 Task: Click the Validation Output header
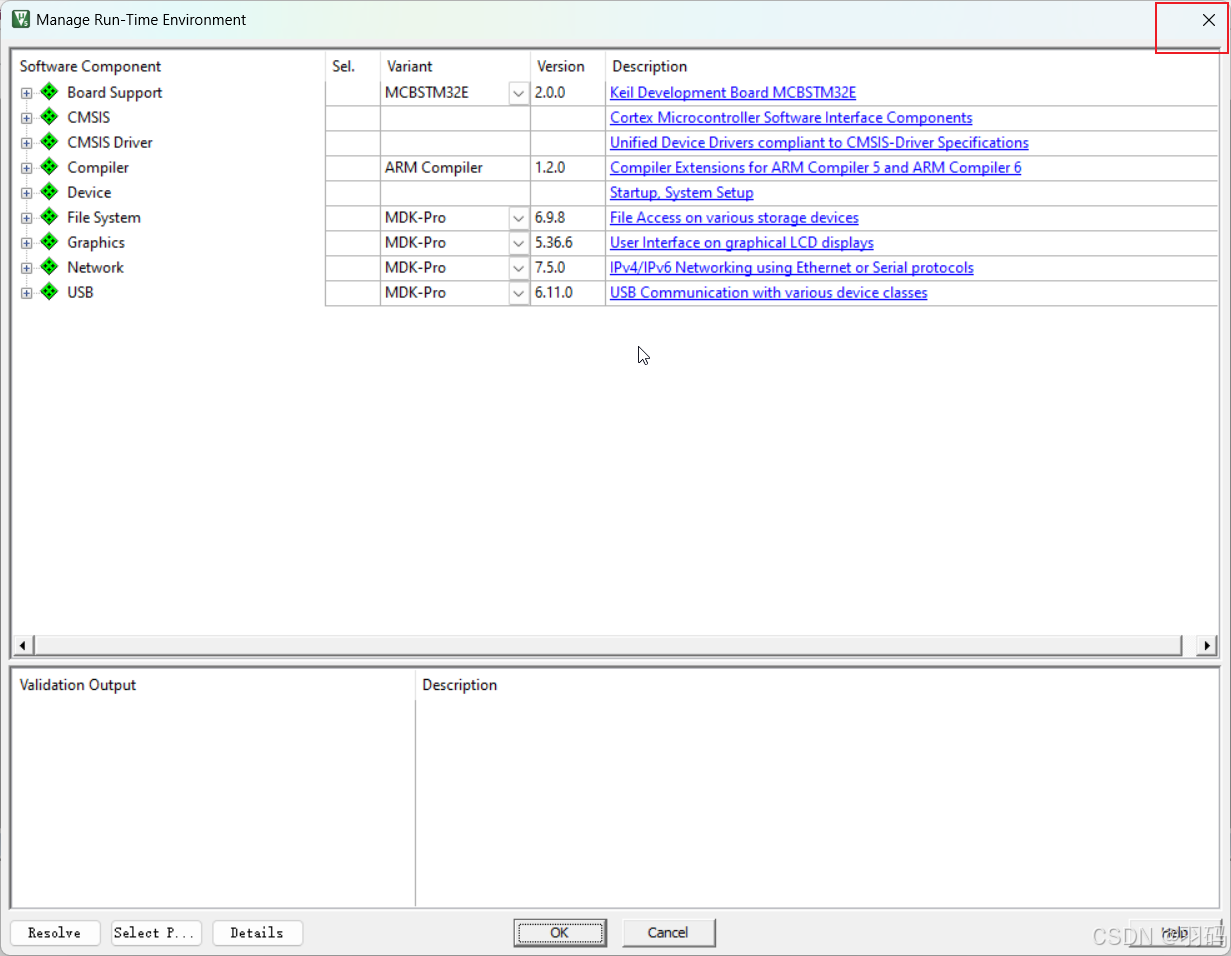[x=78, y=685]
